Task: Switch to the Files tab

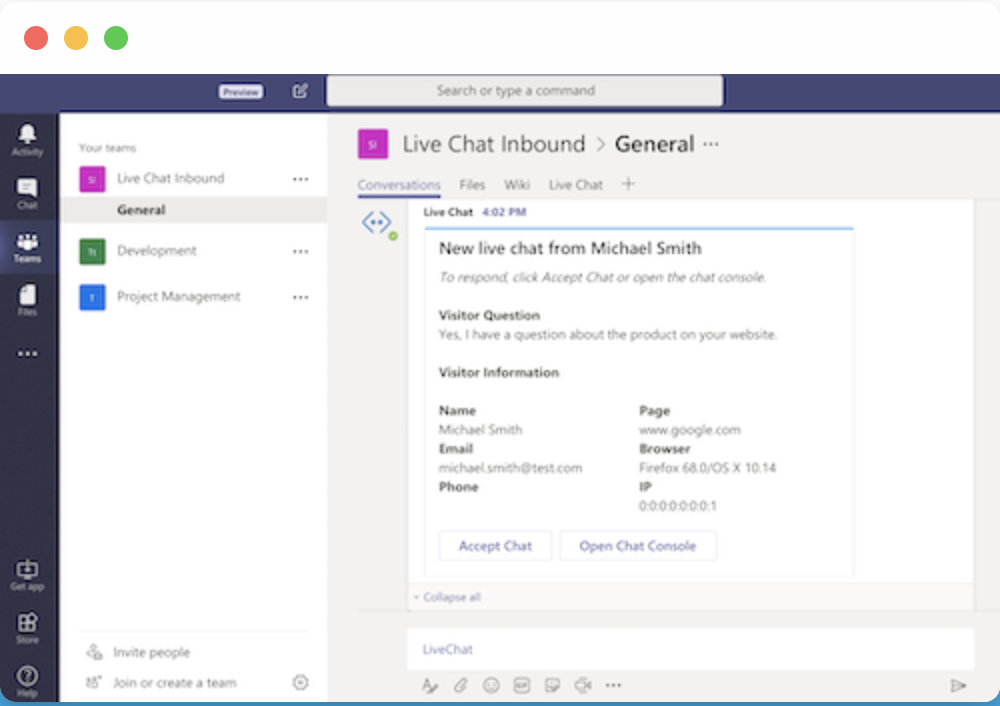Action: (472, 185)
